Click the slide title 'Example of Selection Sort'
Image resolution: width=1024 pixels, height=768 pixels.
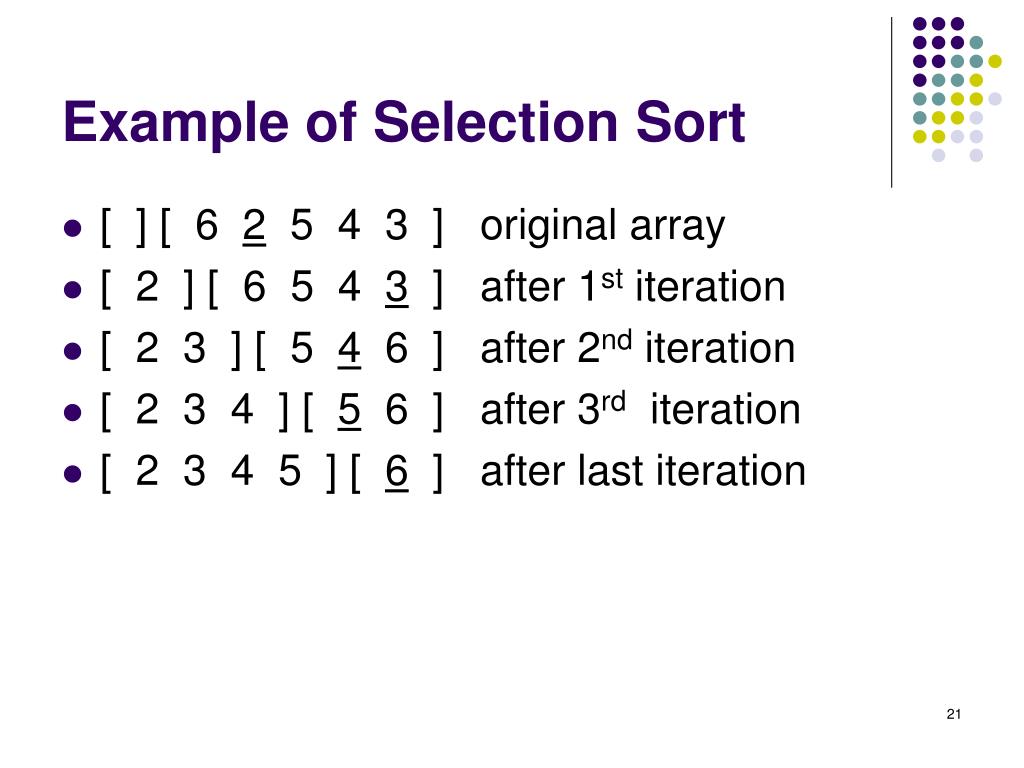click(404, 123)
